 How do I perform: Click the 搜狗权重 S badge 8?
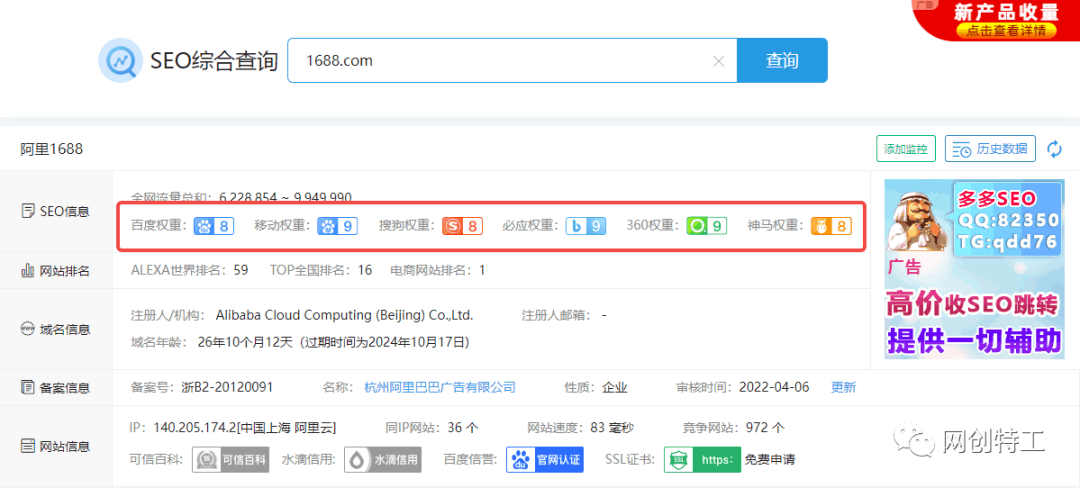[x=462, y=226]
